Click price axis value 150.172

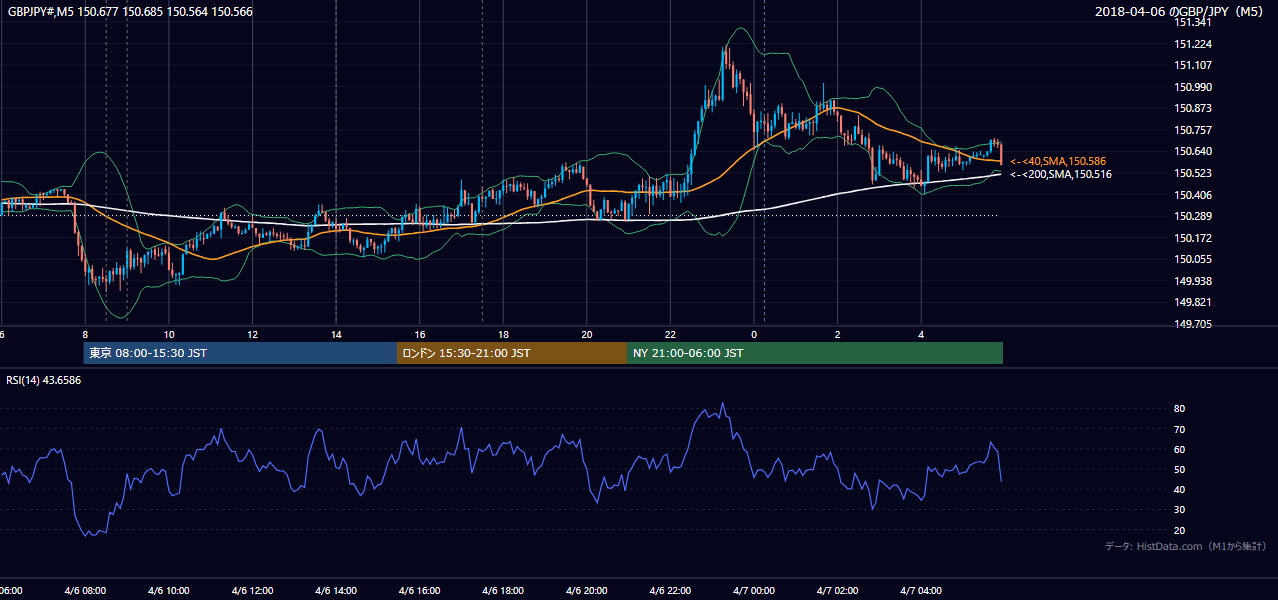(1193, 238)
